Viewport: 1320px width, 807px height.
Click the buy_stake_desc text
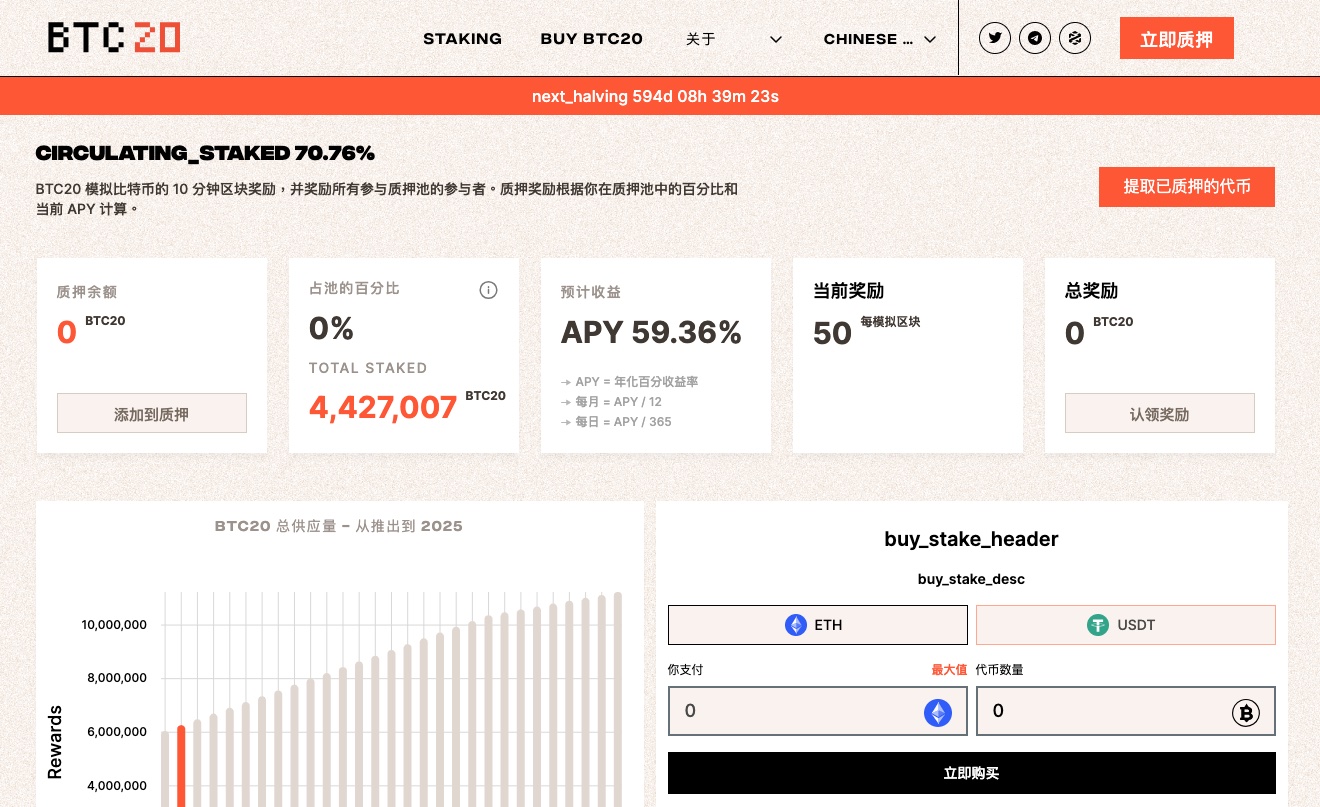[x=972, y=579]
